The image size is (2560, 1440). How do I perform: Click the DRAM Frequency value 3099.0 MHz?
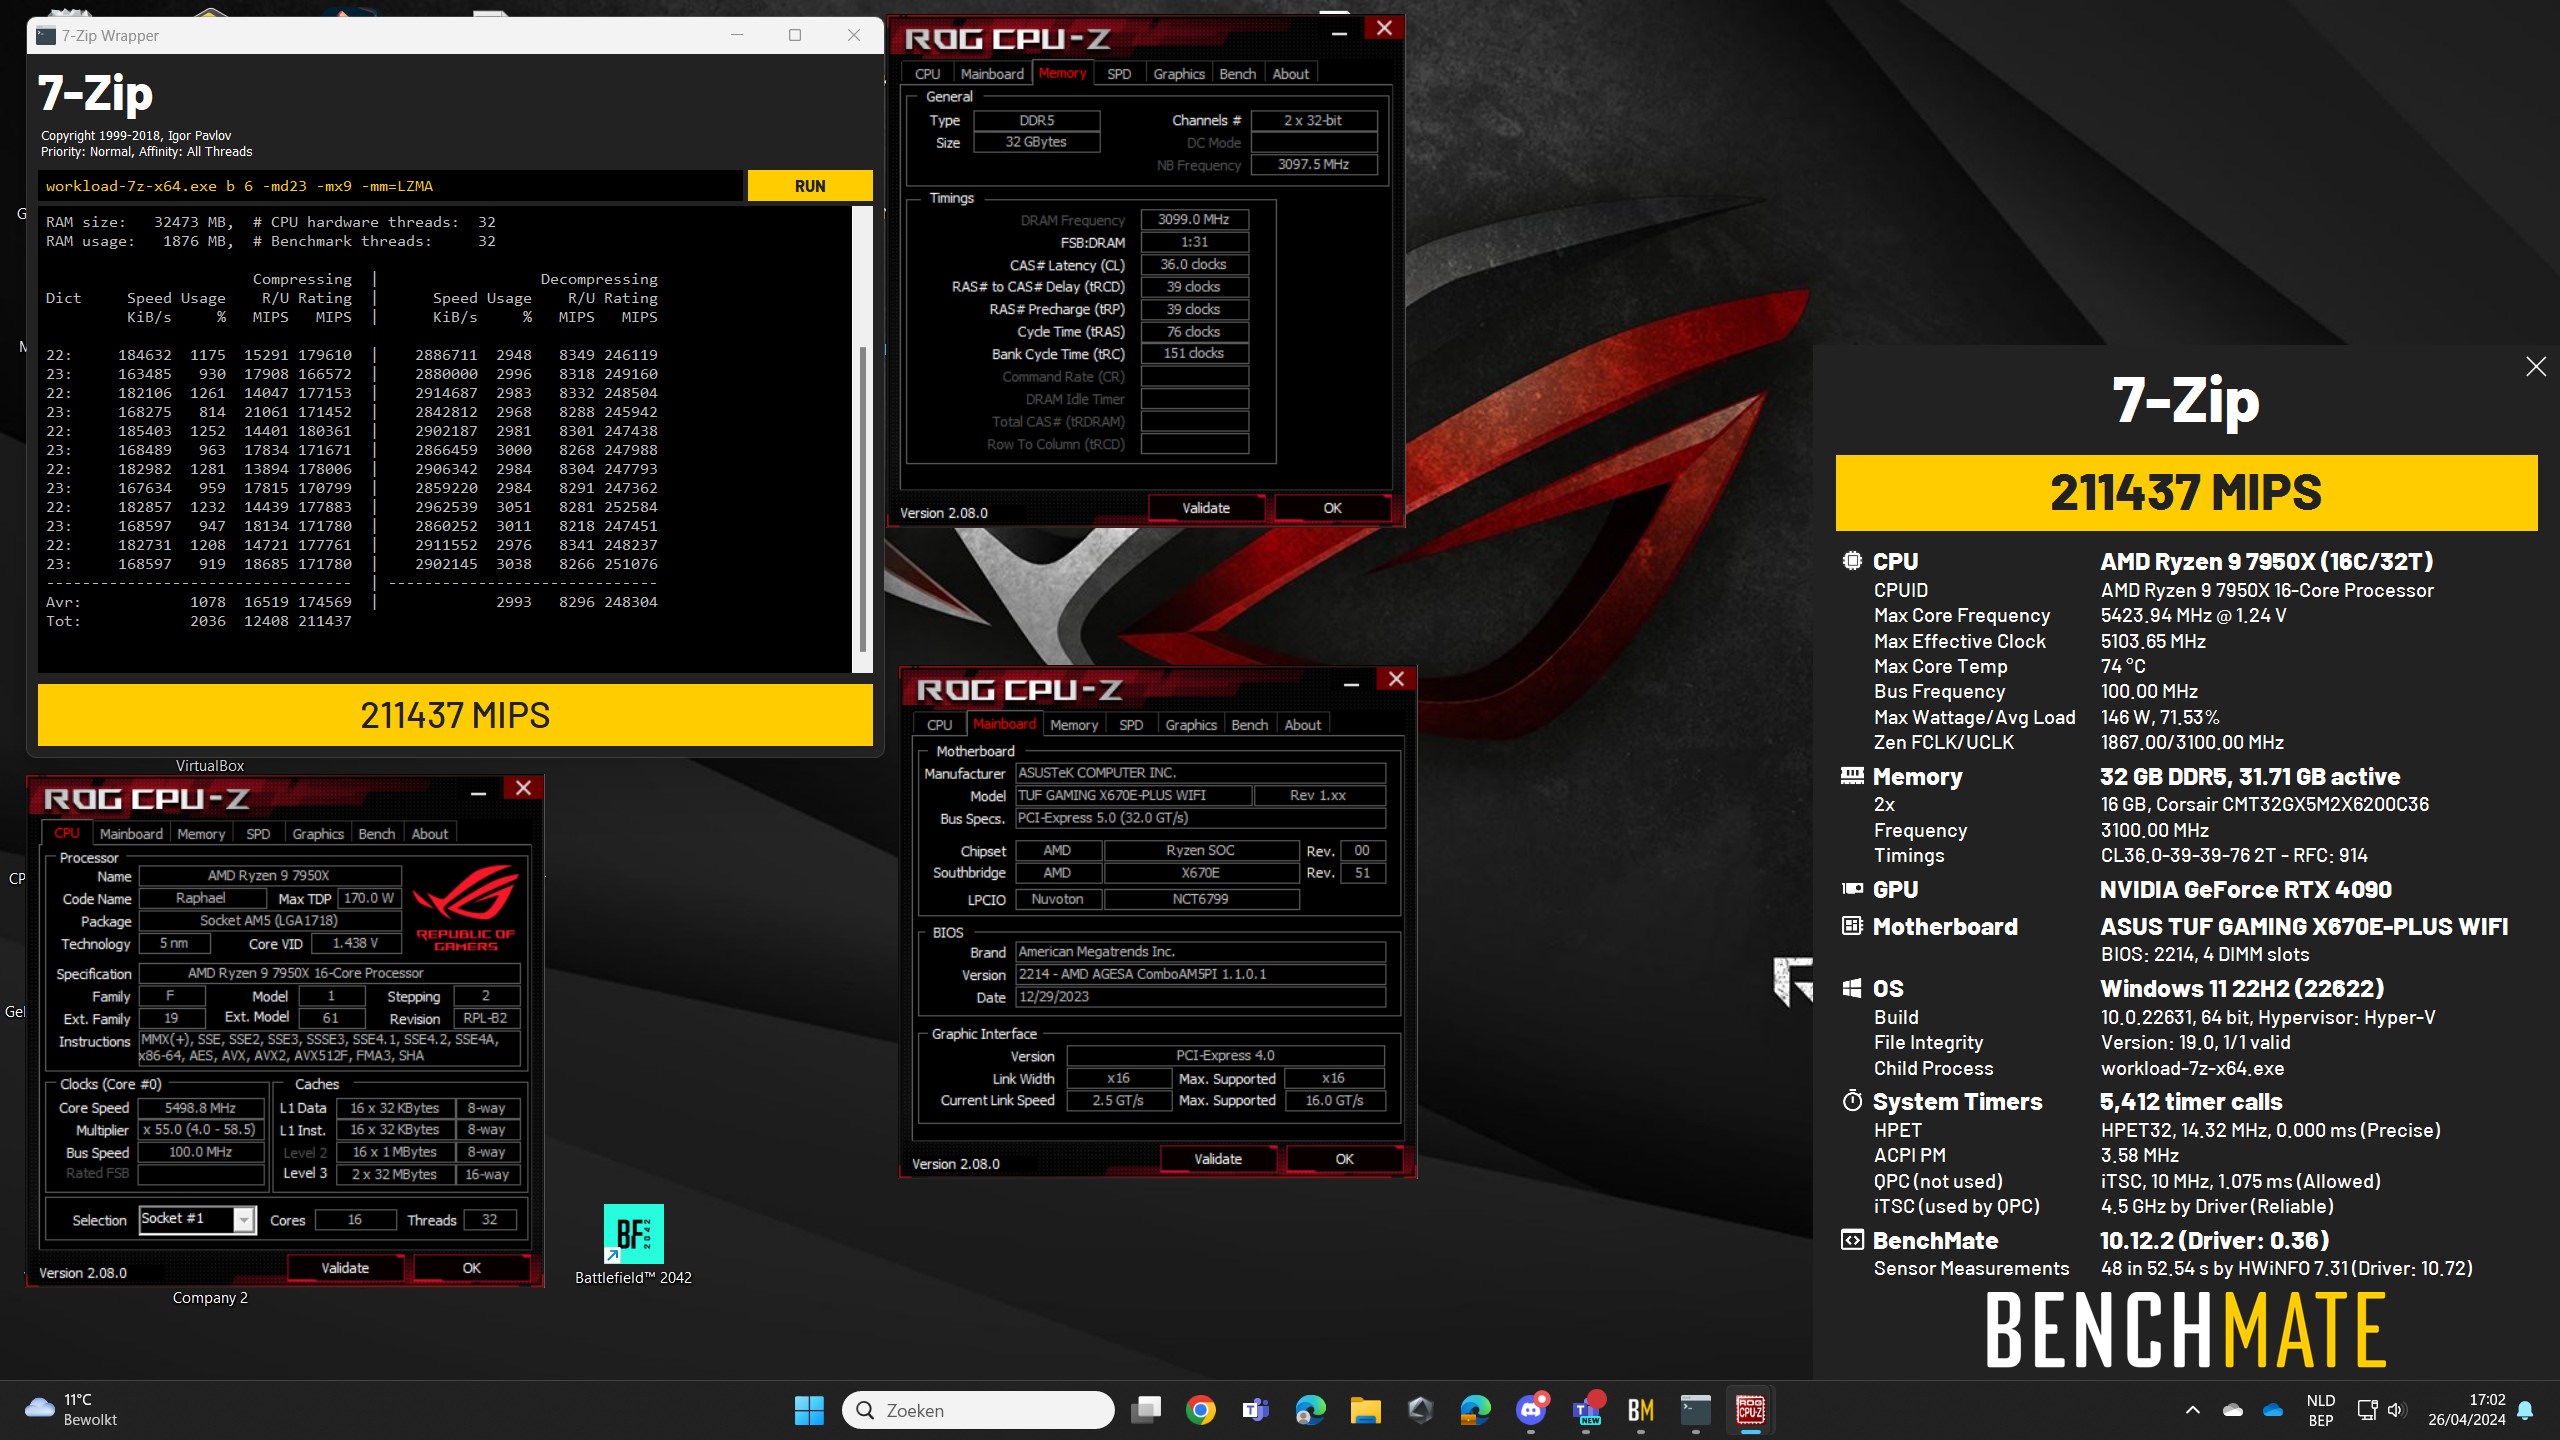pyautogui.click(x=1194, y=219)
